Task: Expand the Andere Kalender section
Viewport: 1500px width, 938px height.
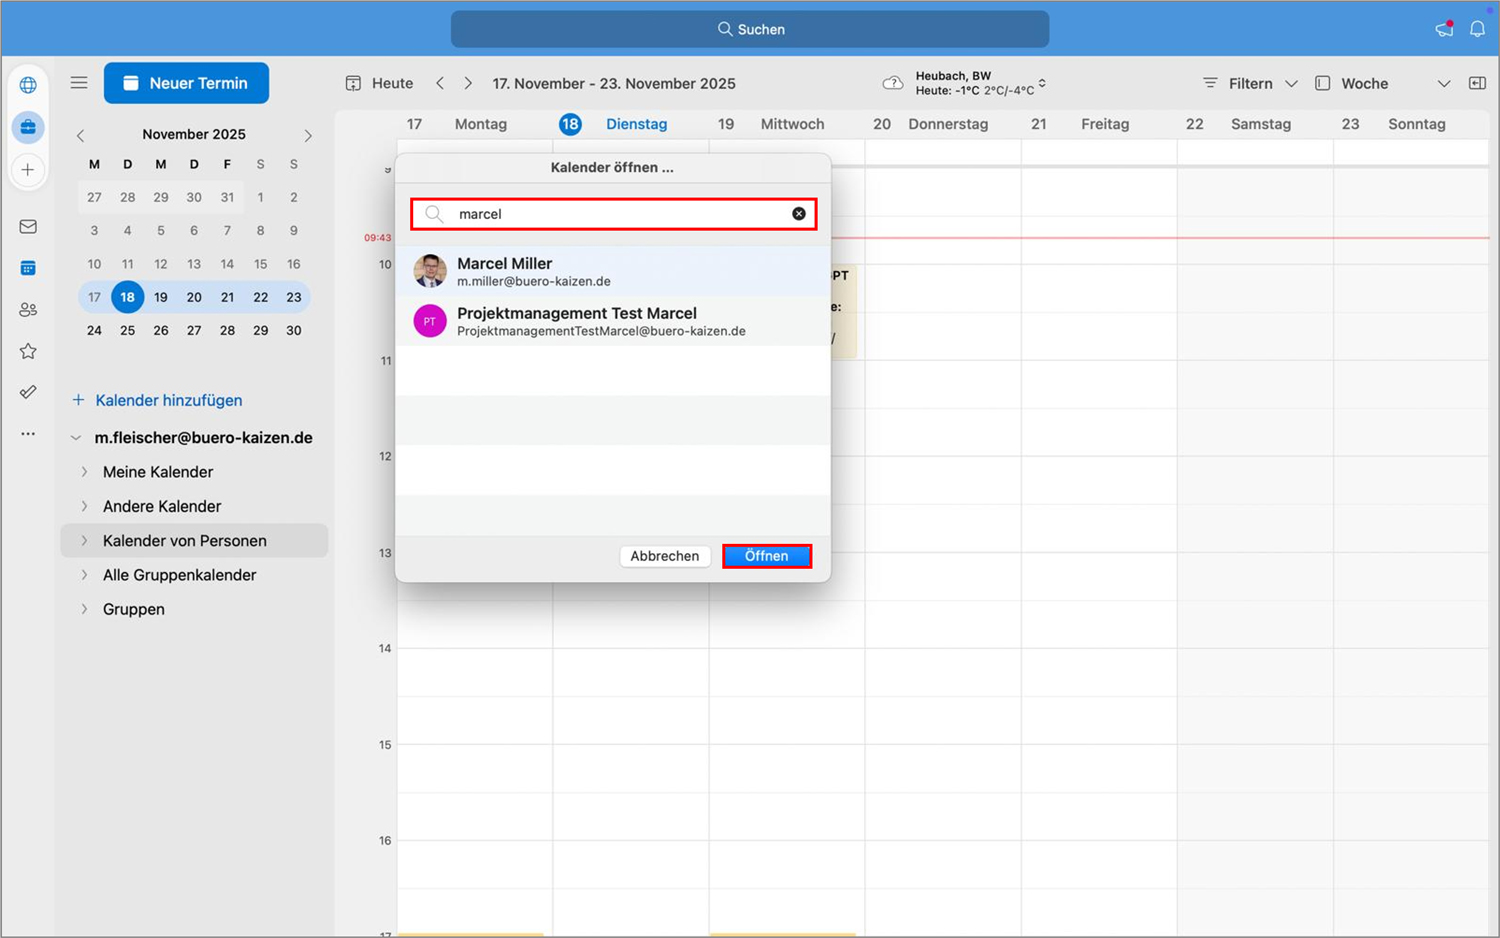Action: [86, 506]
